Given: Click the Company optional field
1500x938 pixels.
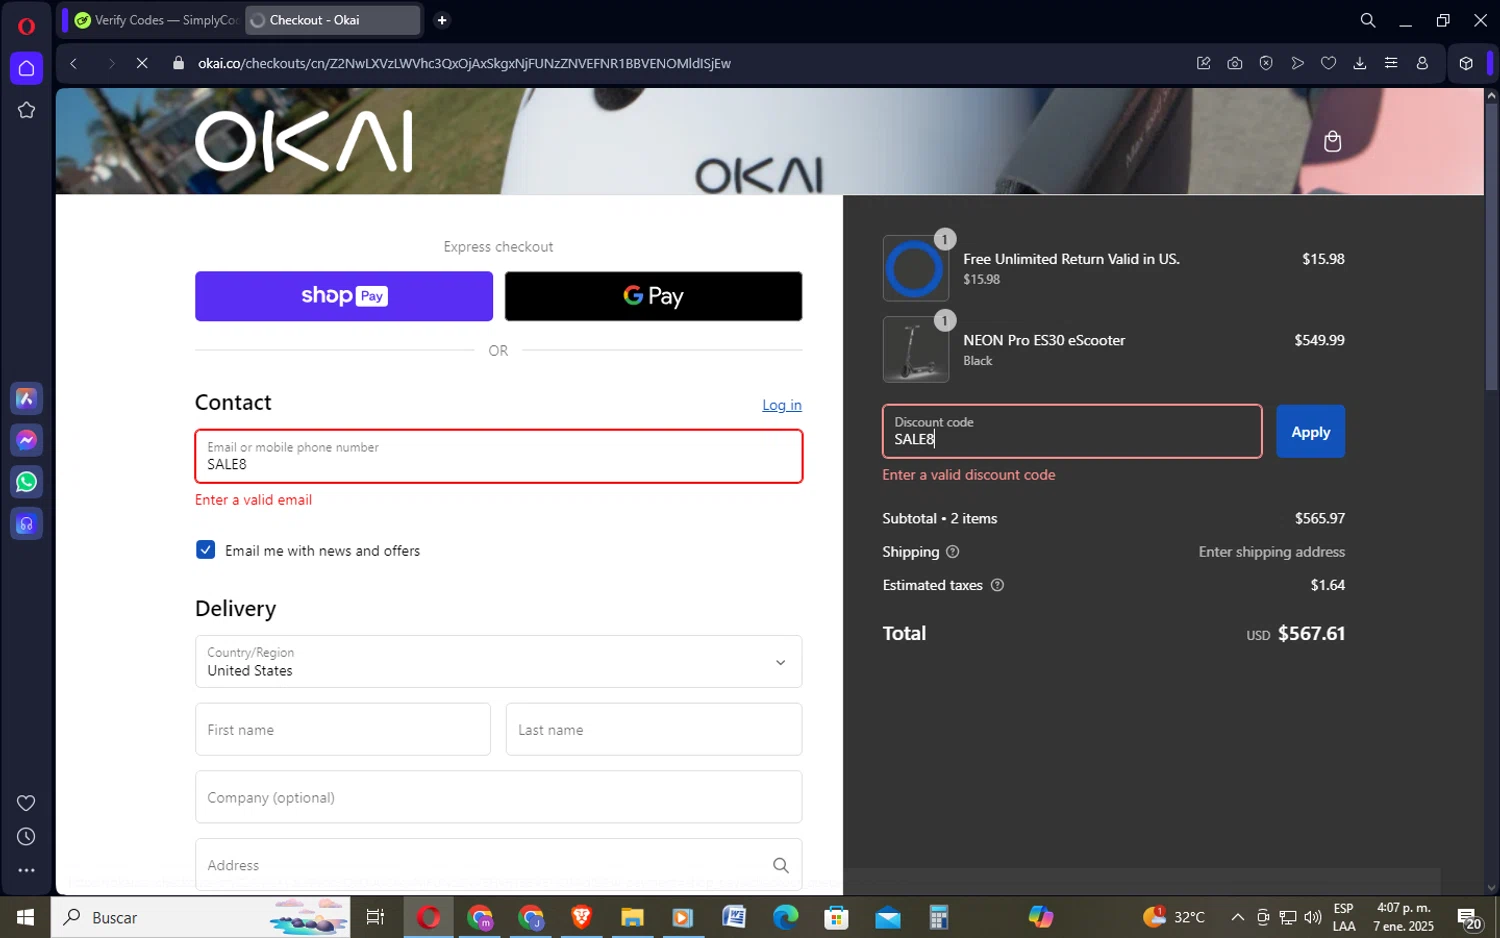Looking at the screenshot, I should [498, 797].
